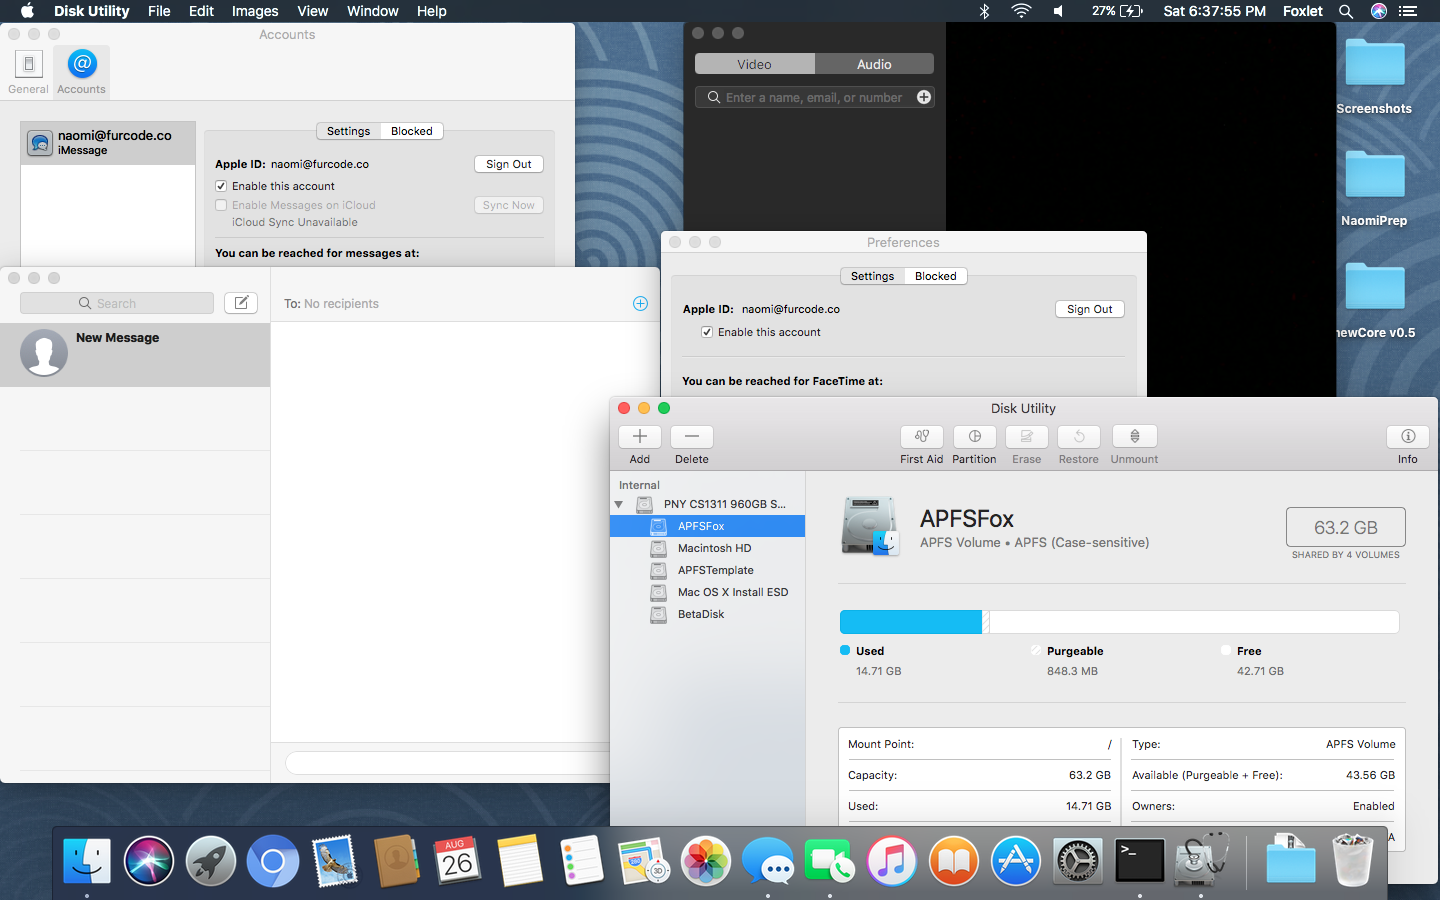1440x900 pixels.
Task: Unmount the selected APFSFox volume
Action: click(x=1135, y=436)
